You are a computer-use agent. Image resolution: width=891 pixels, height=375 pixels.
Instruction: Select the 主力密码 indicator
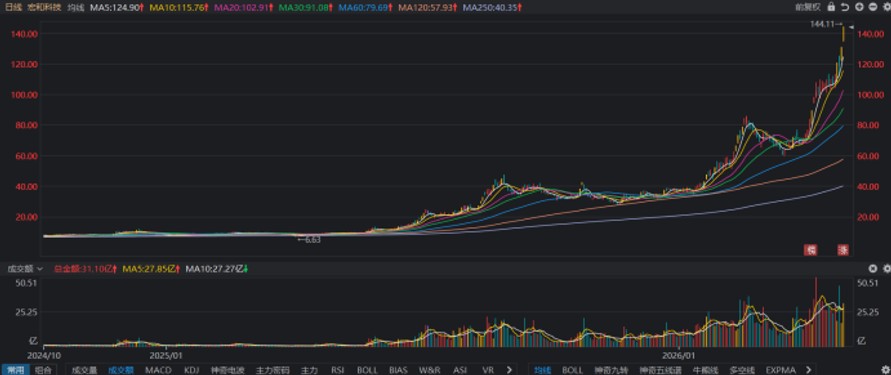(272, 370)
